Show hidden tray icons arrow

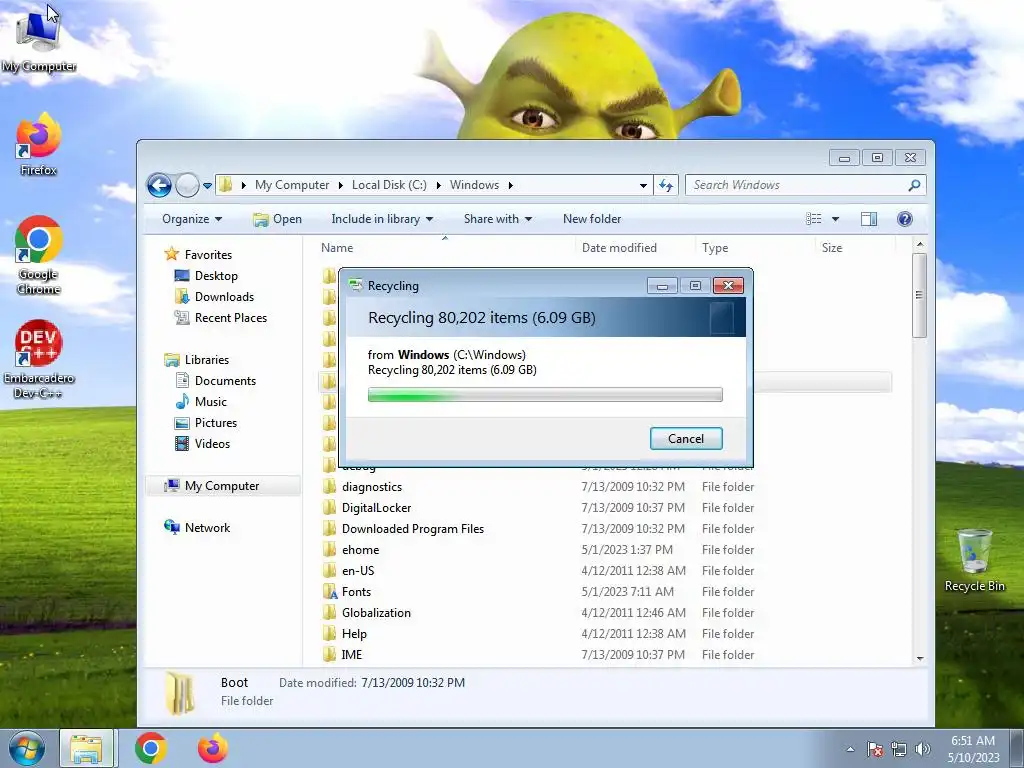click(x=850, y=749)
